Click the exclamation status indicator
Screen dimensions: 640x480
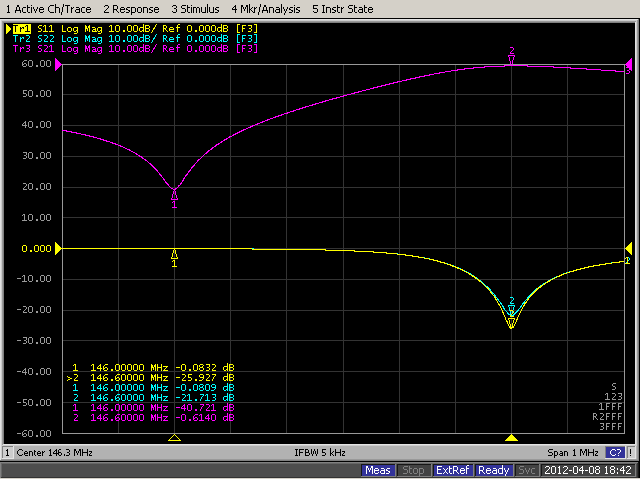631,453
